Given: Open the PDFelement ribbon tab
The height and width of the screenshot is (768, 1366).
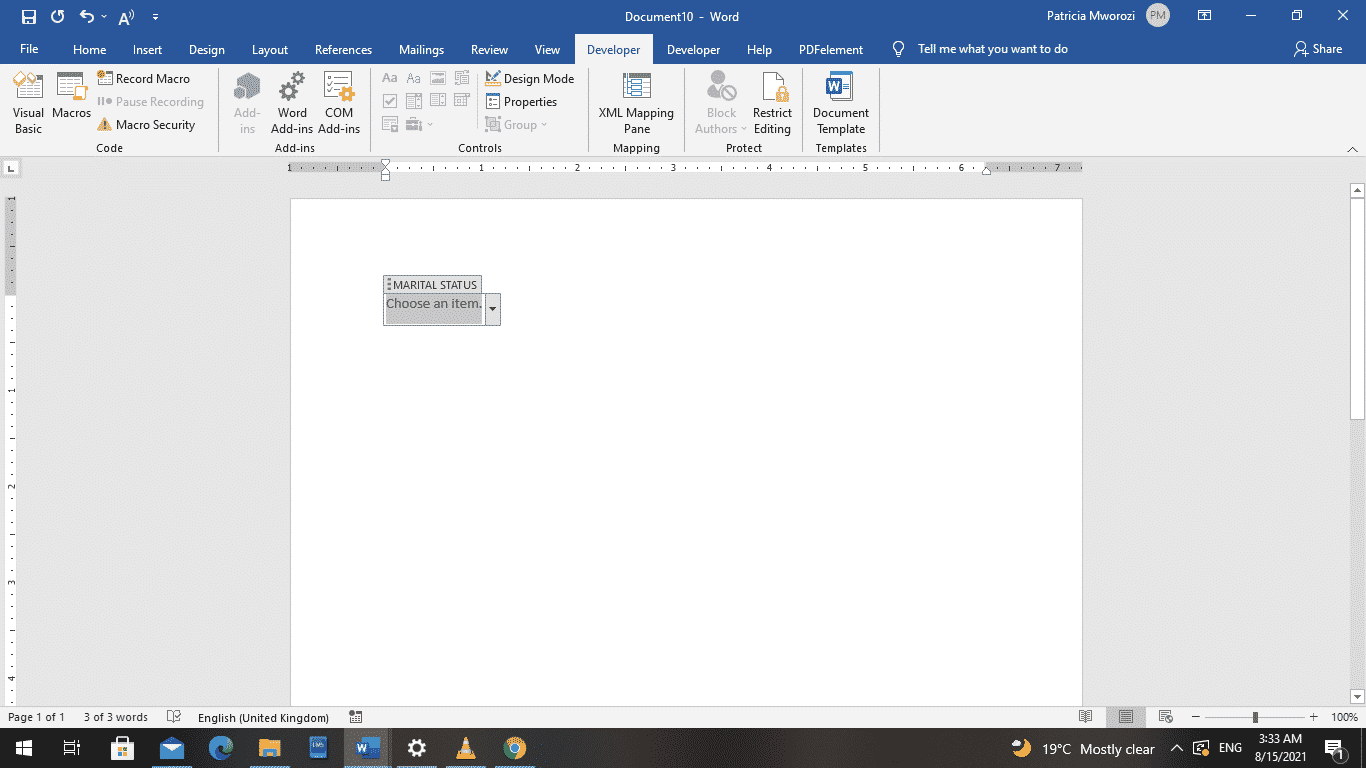Looking at the screenshot, I should [x=830, y=49].
